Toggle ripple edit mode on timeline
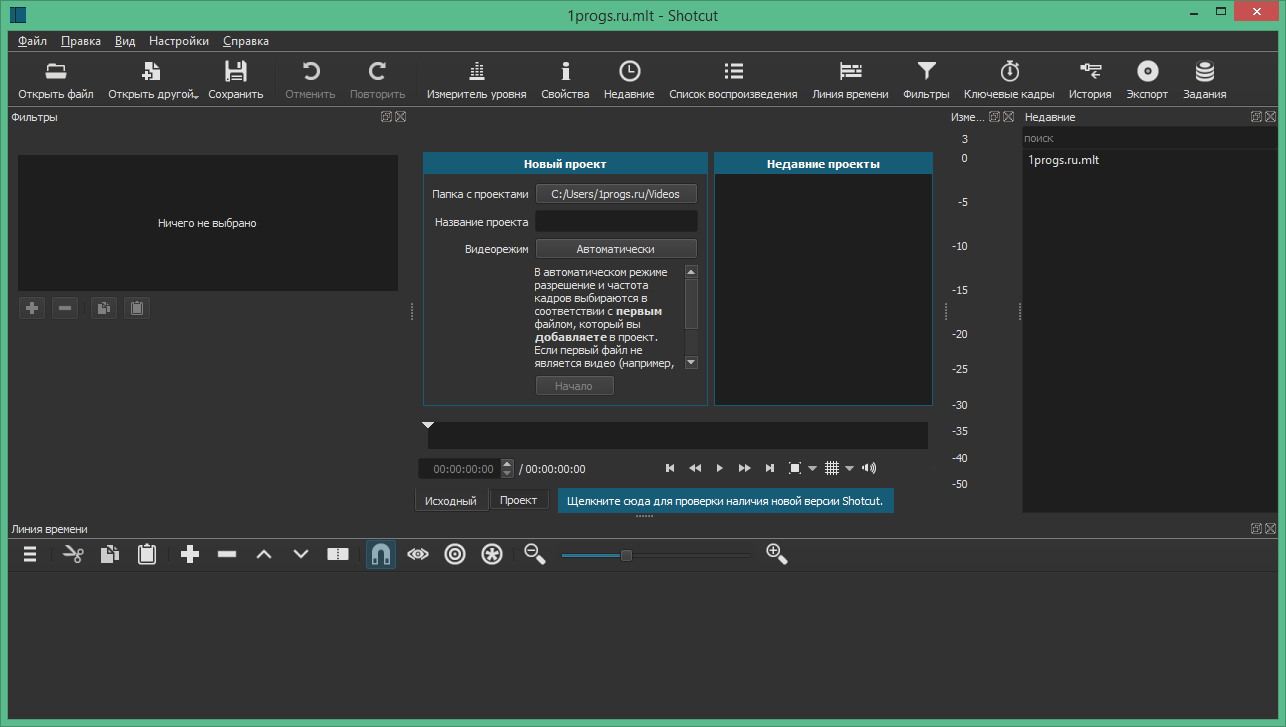The width and height of the screenshot is (1286, 727). (x=455, y=554)
